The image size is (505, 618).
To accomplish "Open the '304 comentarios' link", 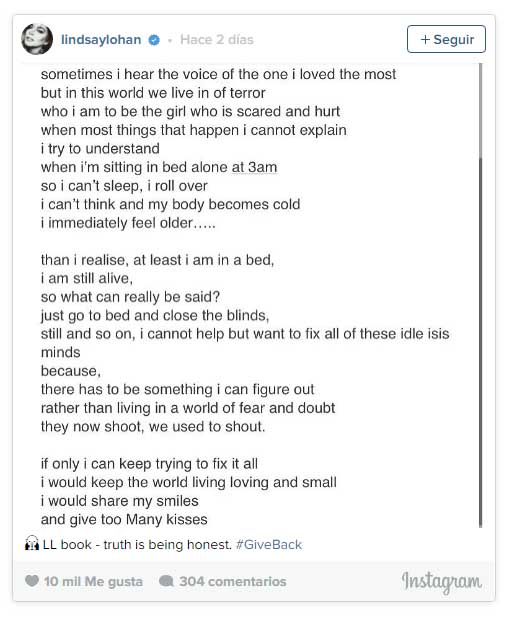I will coord(233,581).
